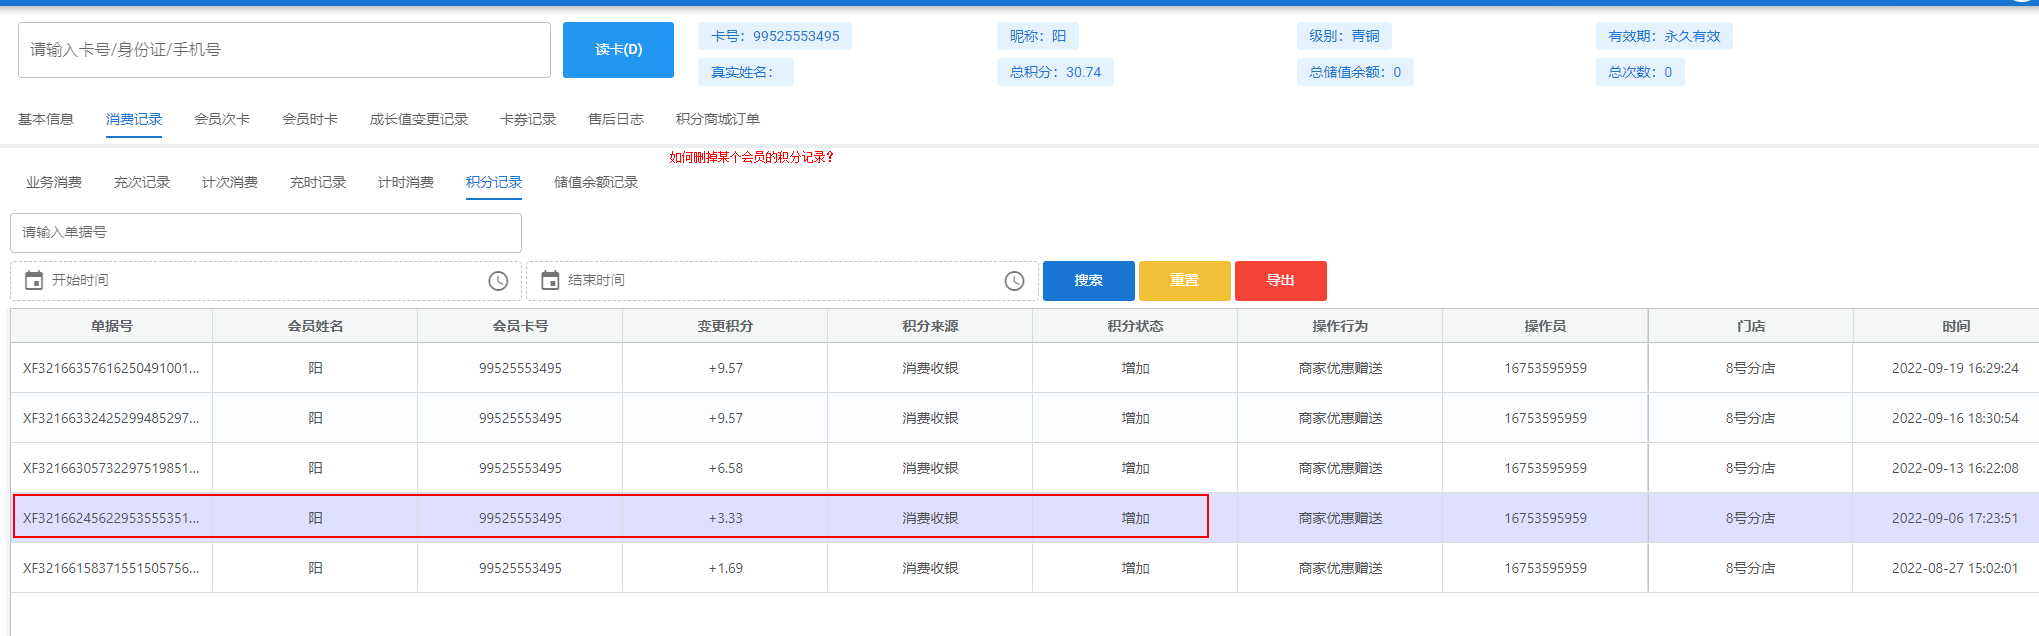
Task: Click the calendar icon in end time field
Action: pos(550,281)
